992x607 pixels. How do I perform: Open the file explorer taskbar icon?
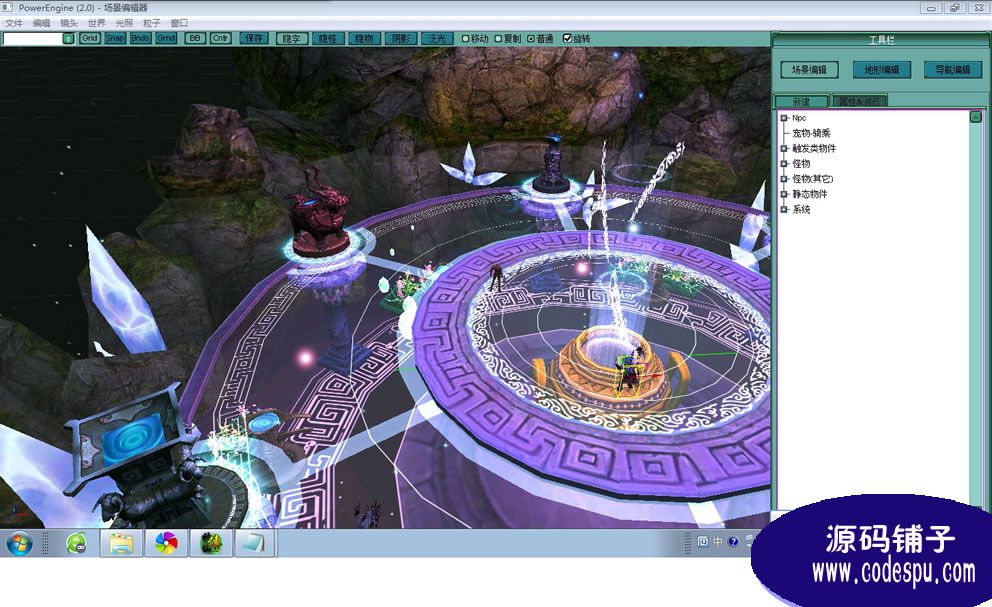click(121, 543)
